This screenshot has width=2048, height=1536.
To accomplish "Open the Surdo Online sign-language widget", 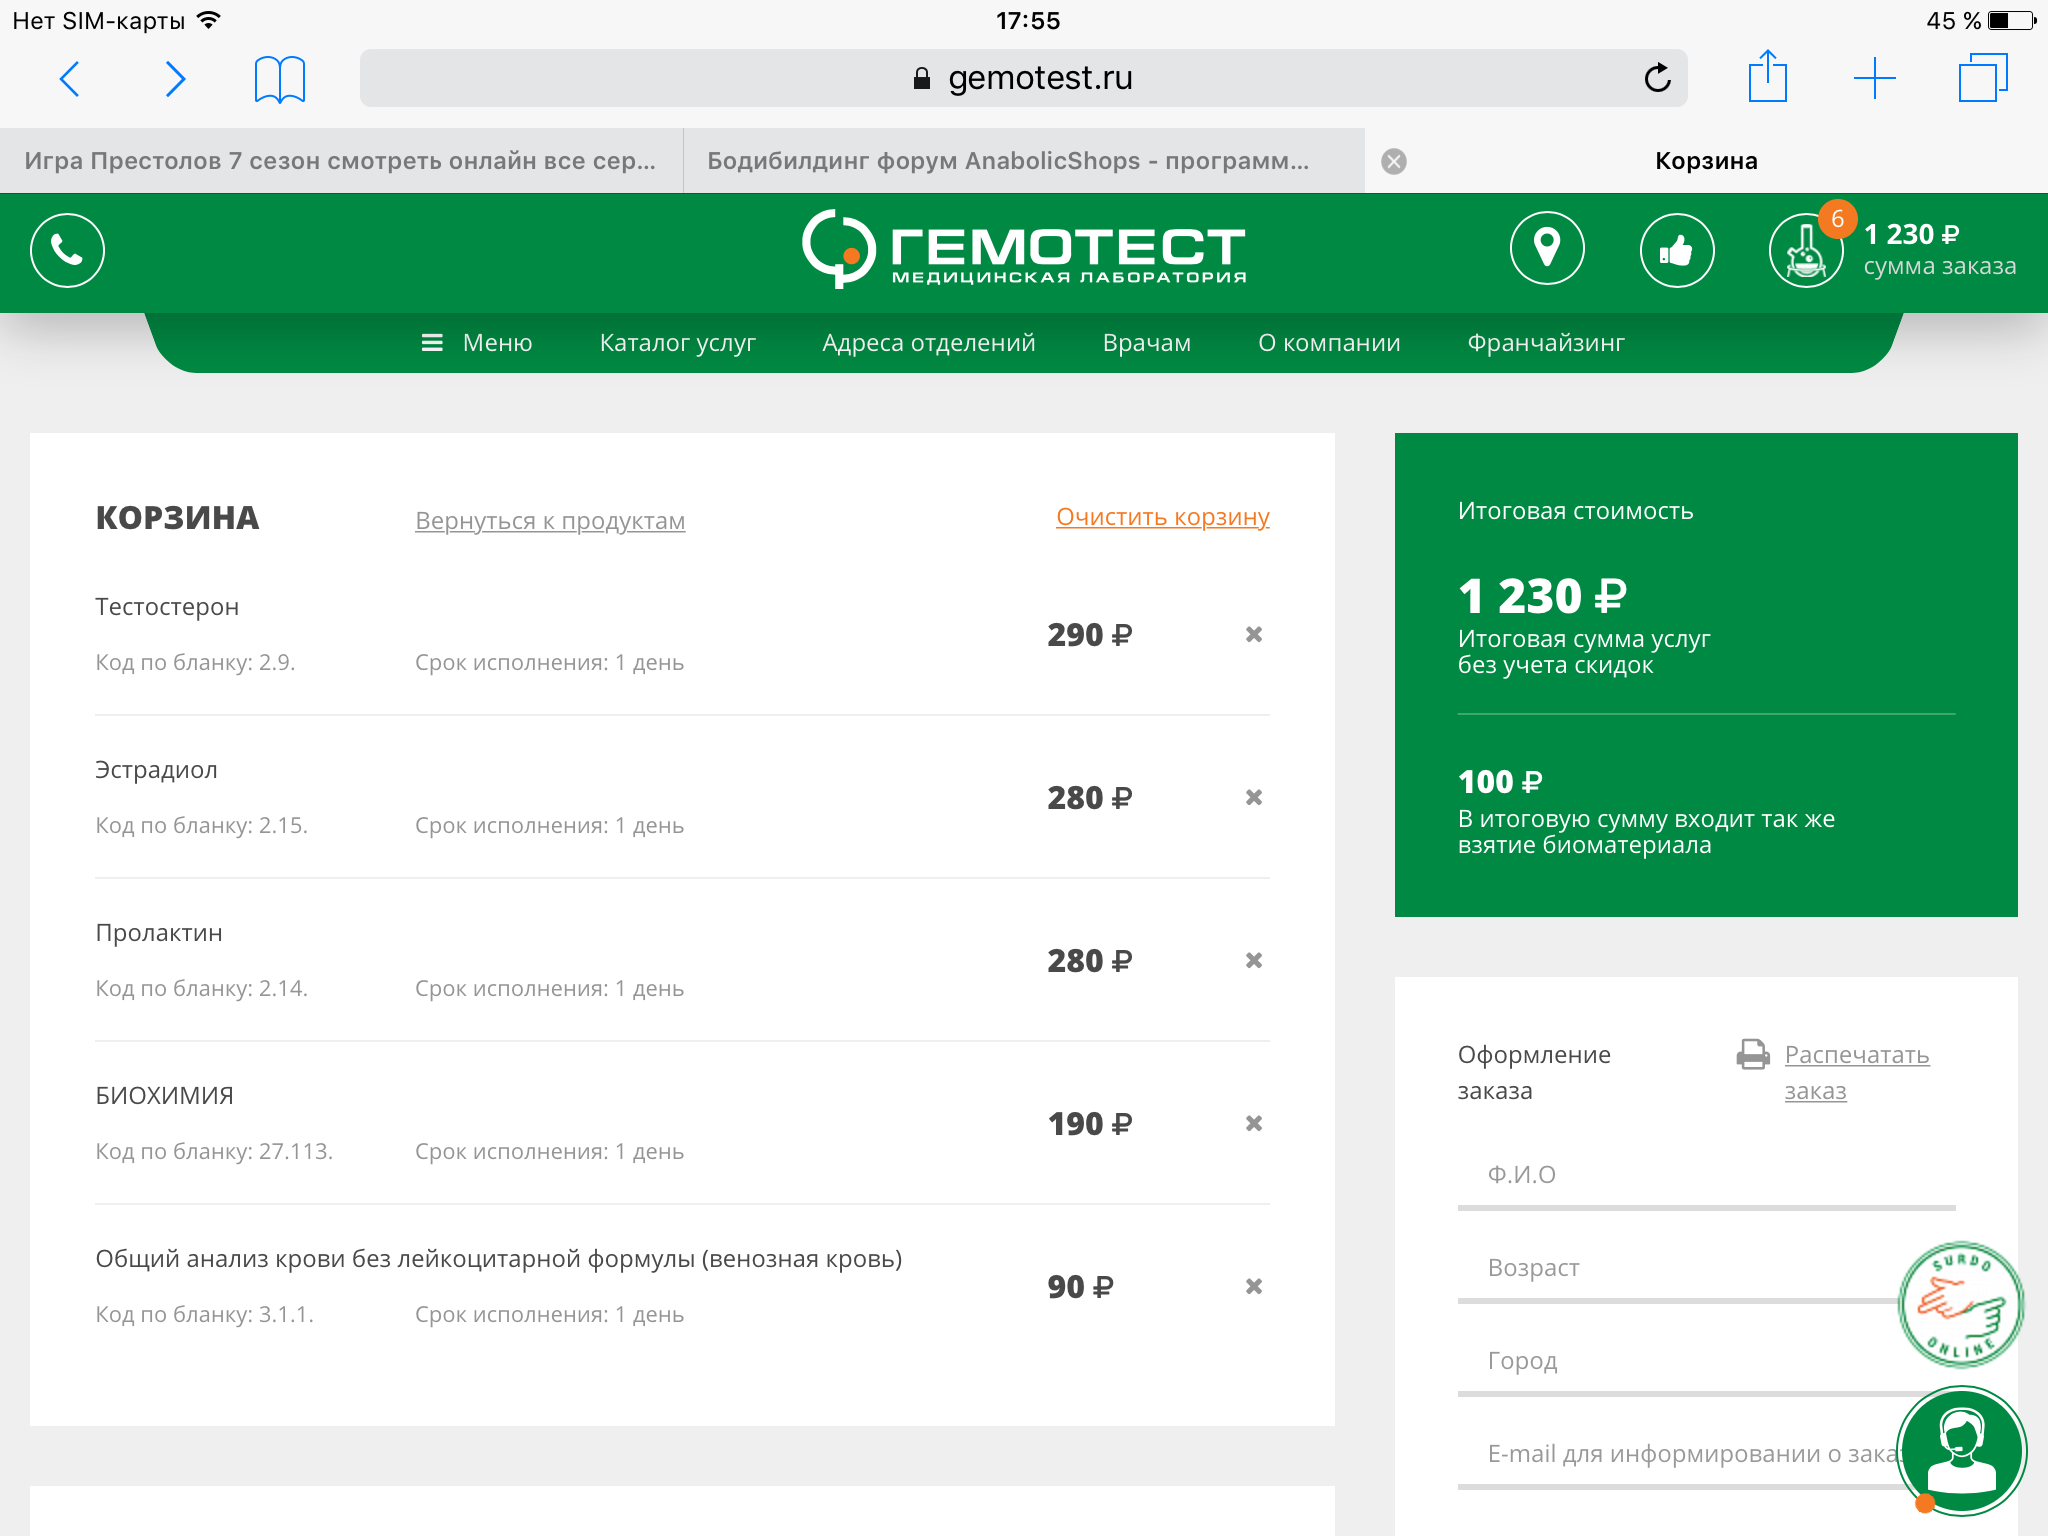I will (1960, 1305).
